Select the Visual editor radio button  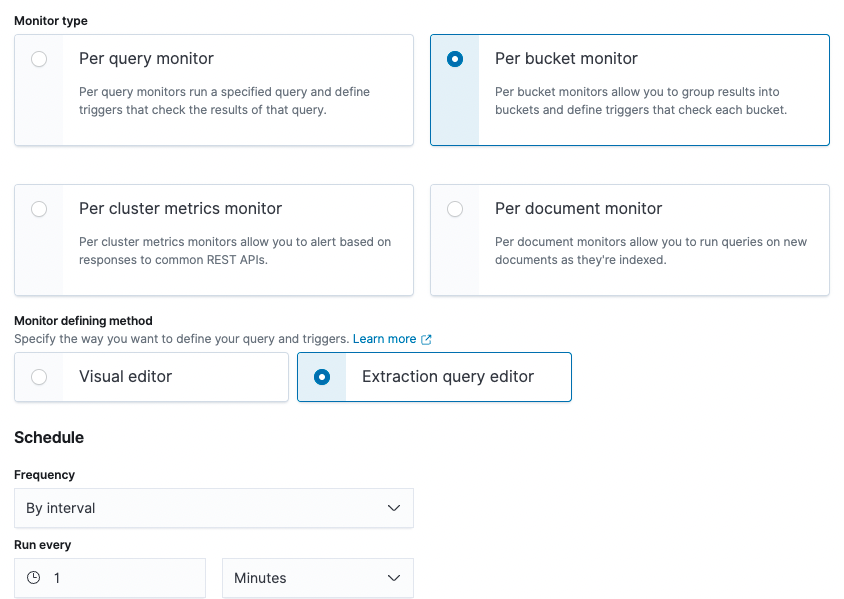point(39,377)
